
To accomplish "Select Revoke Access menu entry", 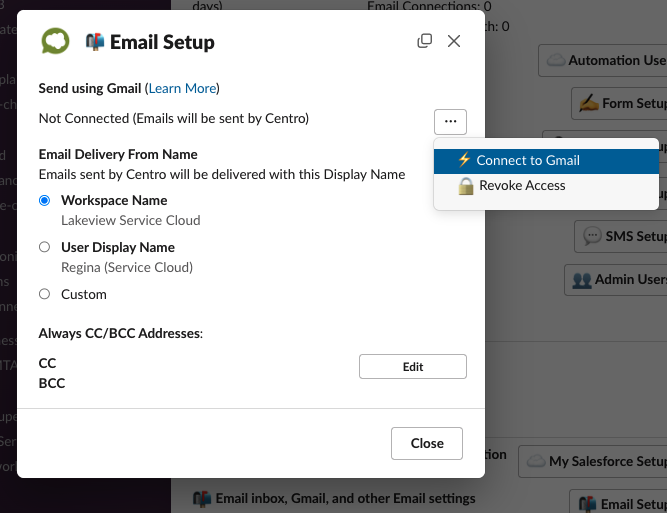I will [546, 186].
